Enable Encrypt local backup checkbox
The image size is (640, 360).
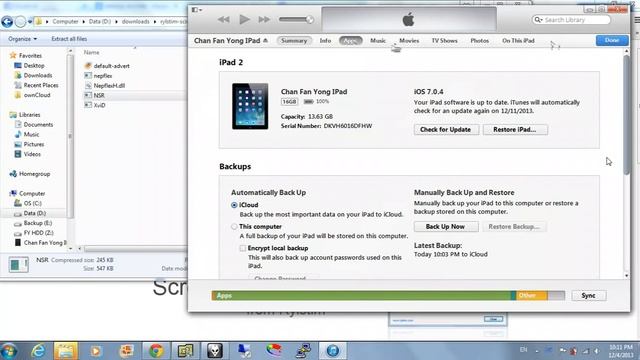tap(243, 248)
